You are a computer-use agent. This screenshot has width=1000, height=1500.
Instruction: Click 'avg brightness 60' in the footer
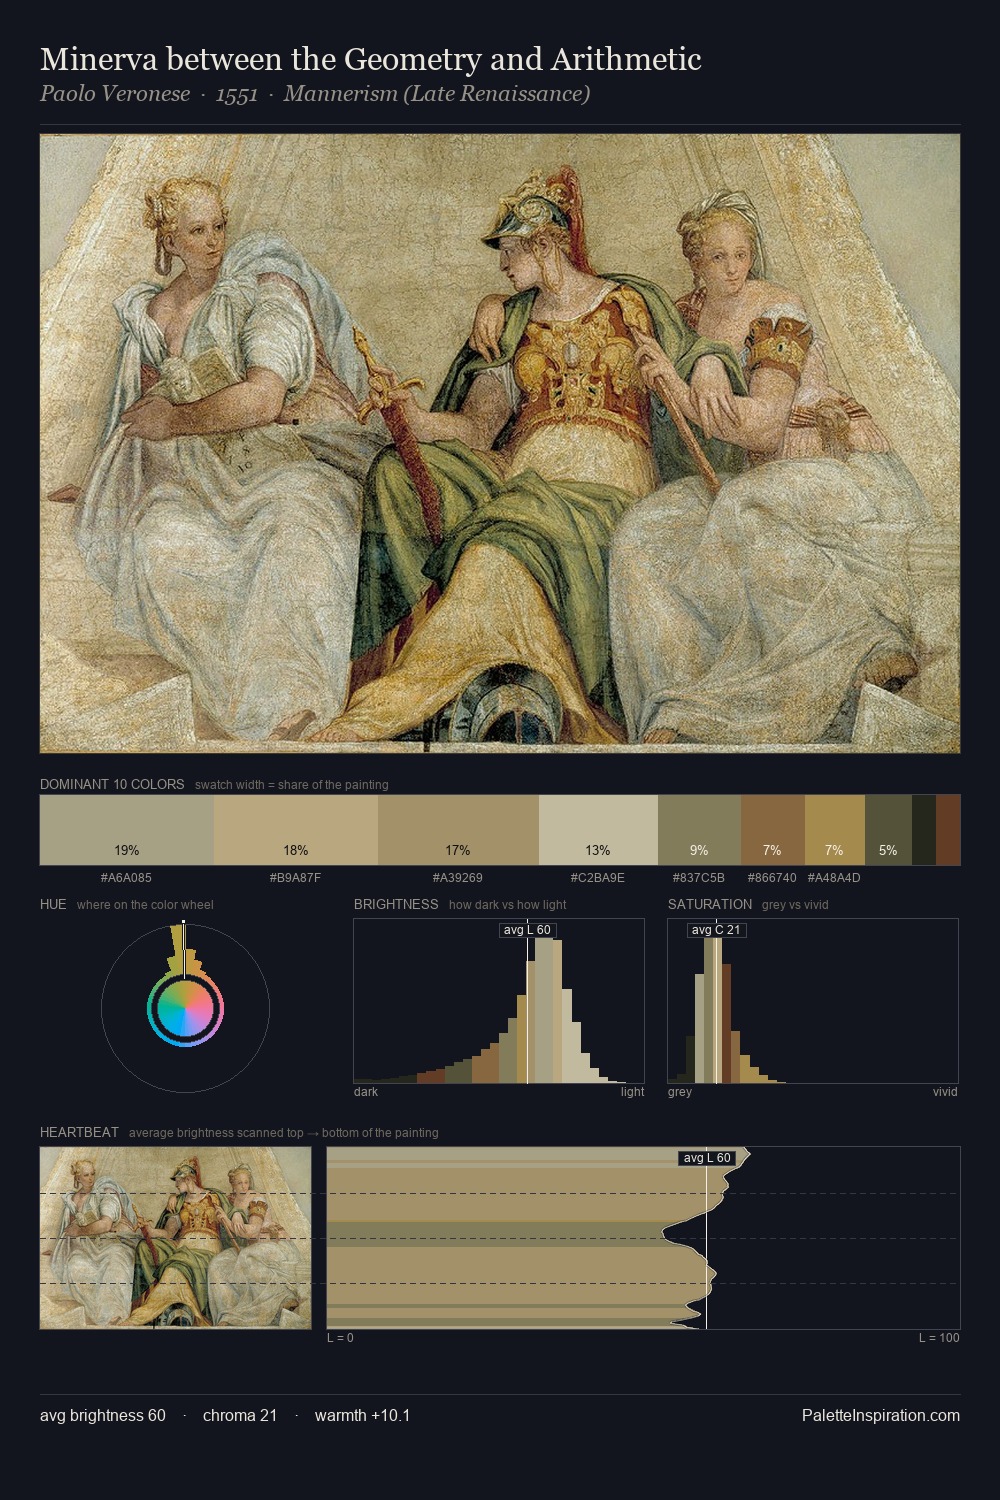coord(103,1415)
